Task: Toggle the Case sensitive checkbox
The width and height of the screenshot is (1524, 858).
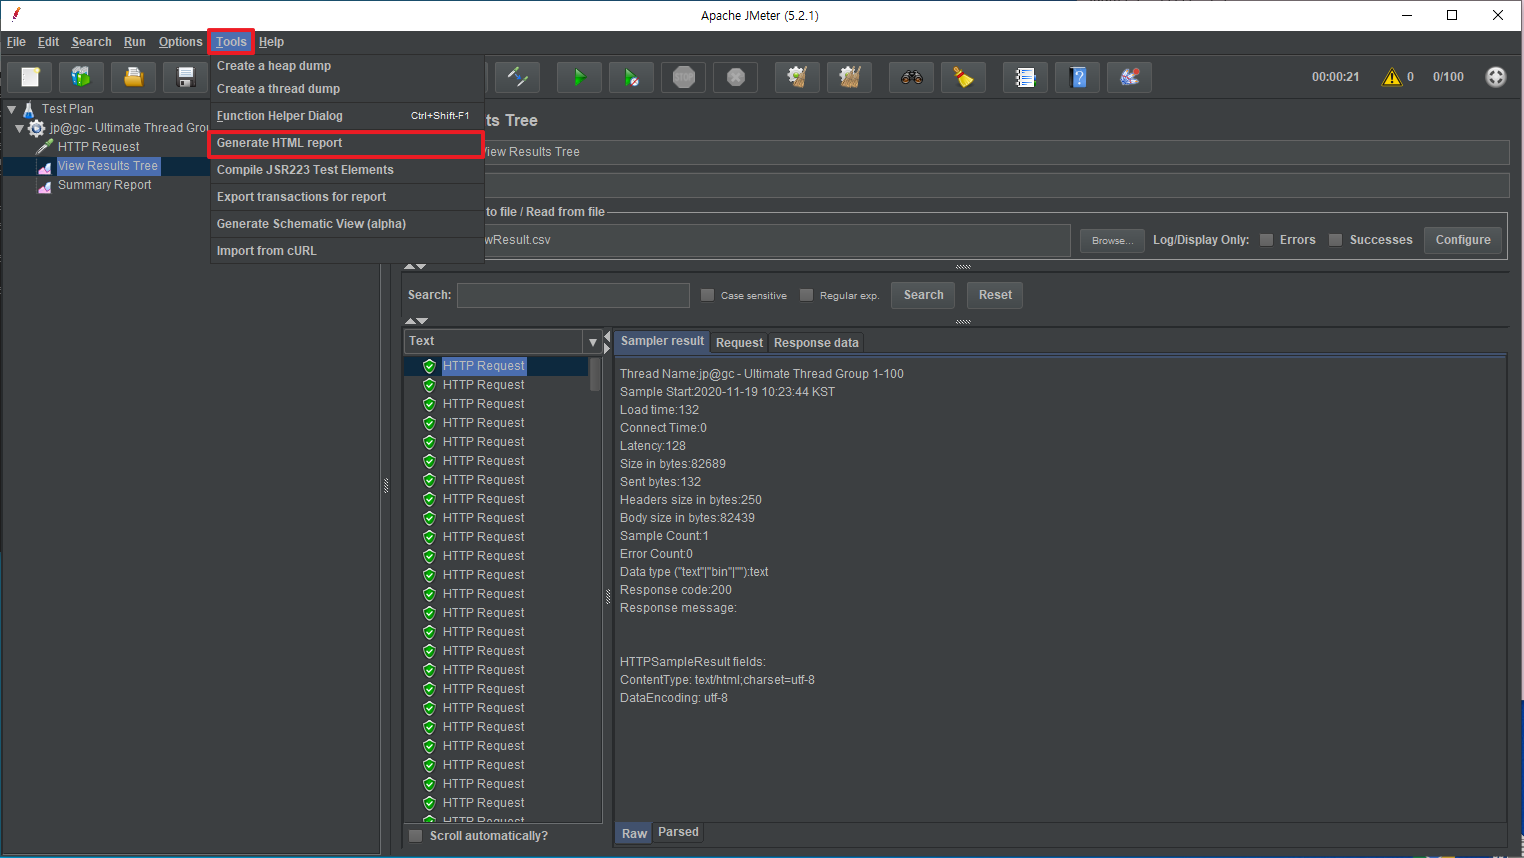Action: (x=707, y=295)
